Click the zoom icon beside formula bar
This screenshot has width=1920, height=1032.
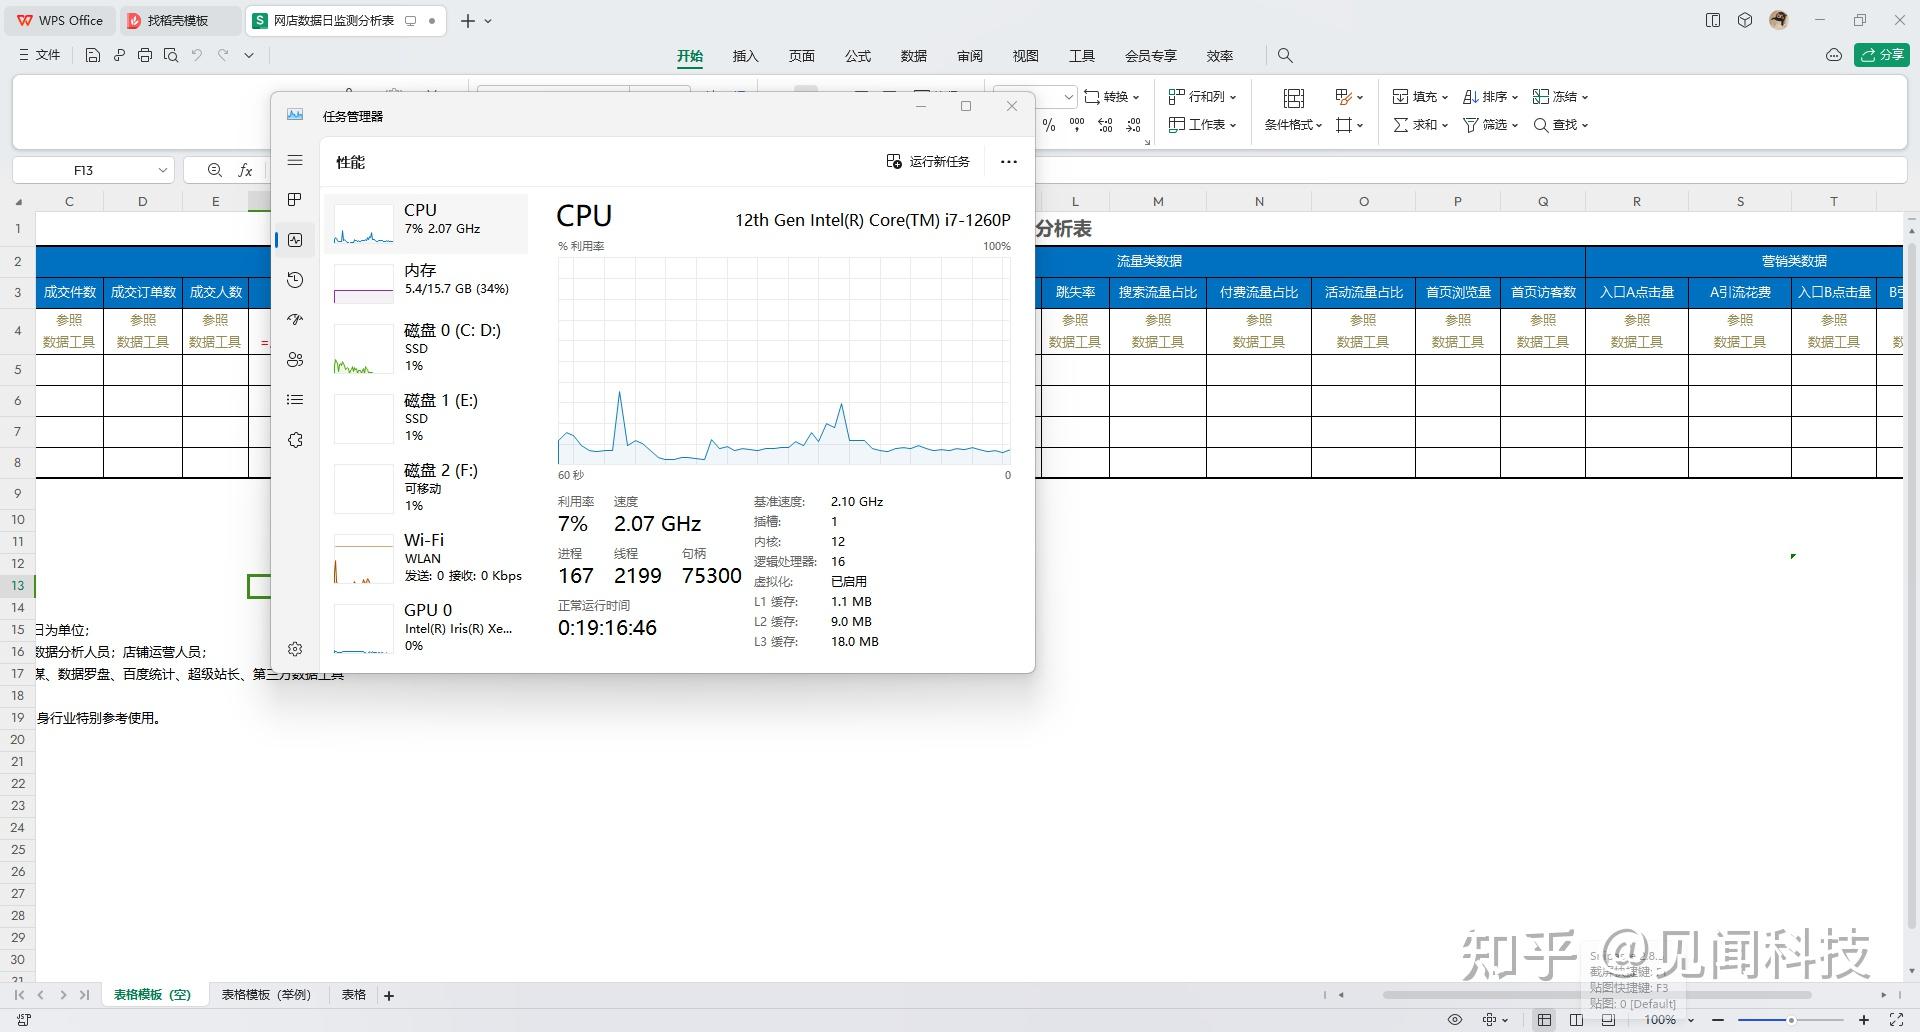[215, 170]
